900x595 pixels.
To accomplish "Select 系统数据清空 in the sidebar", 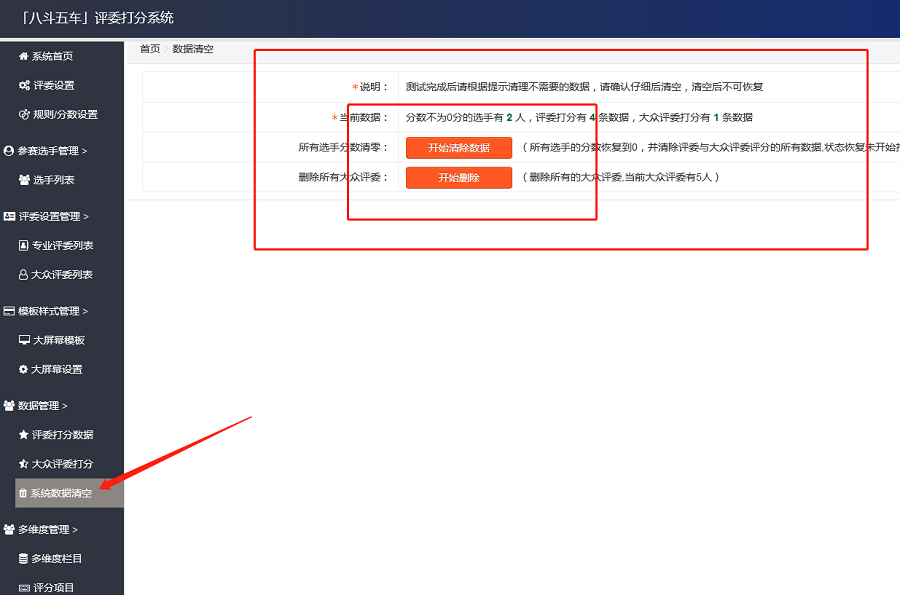I will (x=69, y=493).
